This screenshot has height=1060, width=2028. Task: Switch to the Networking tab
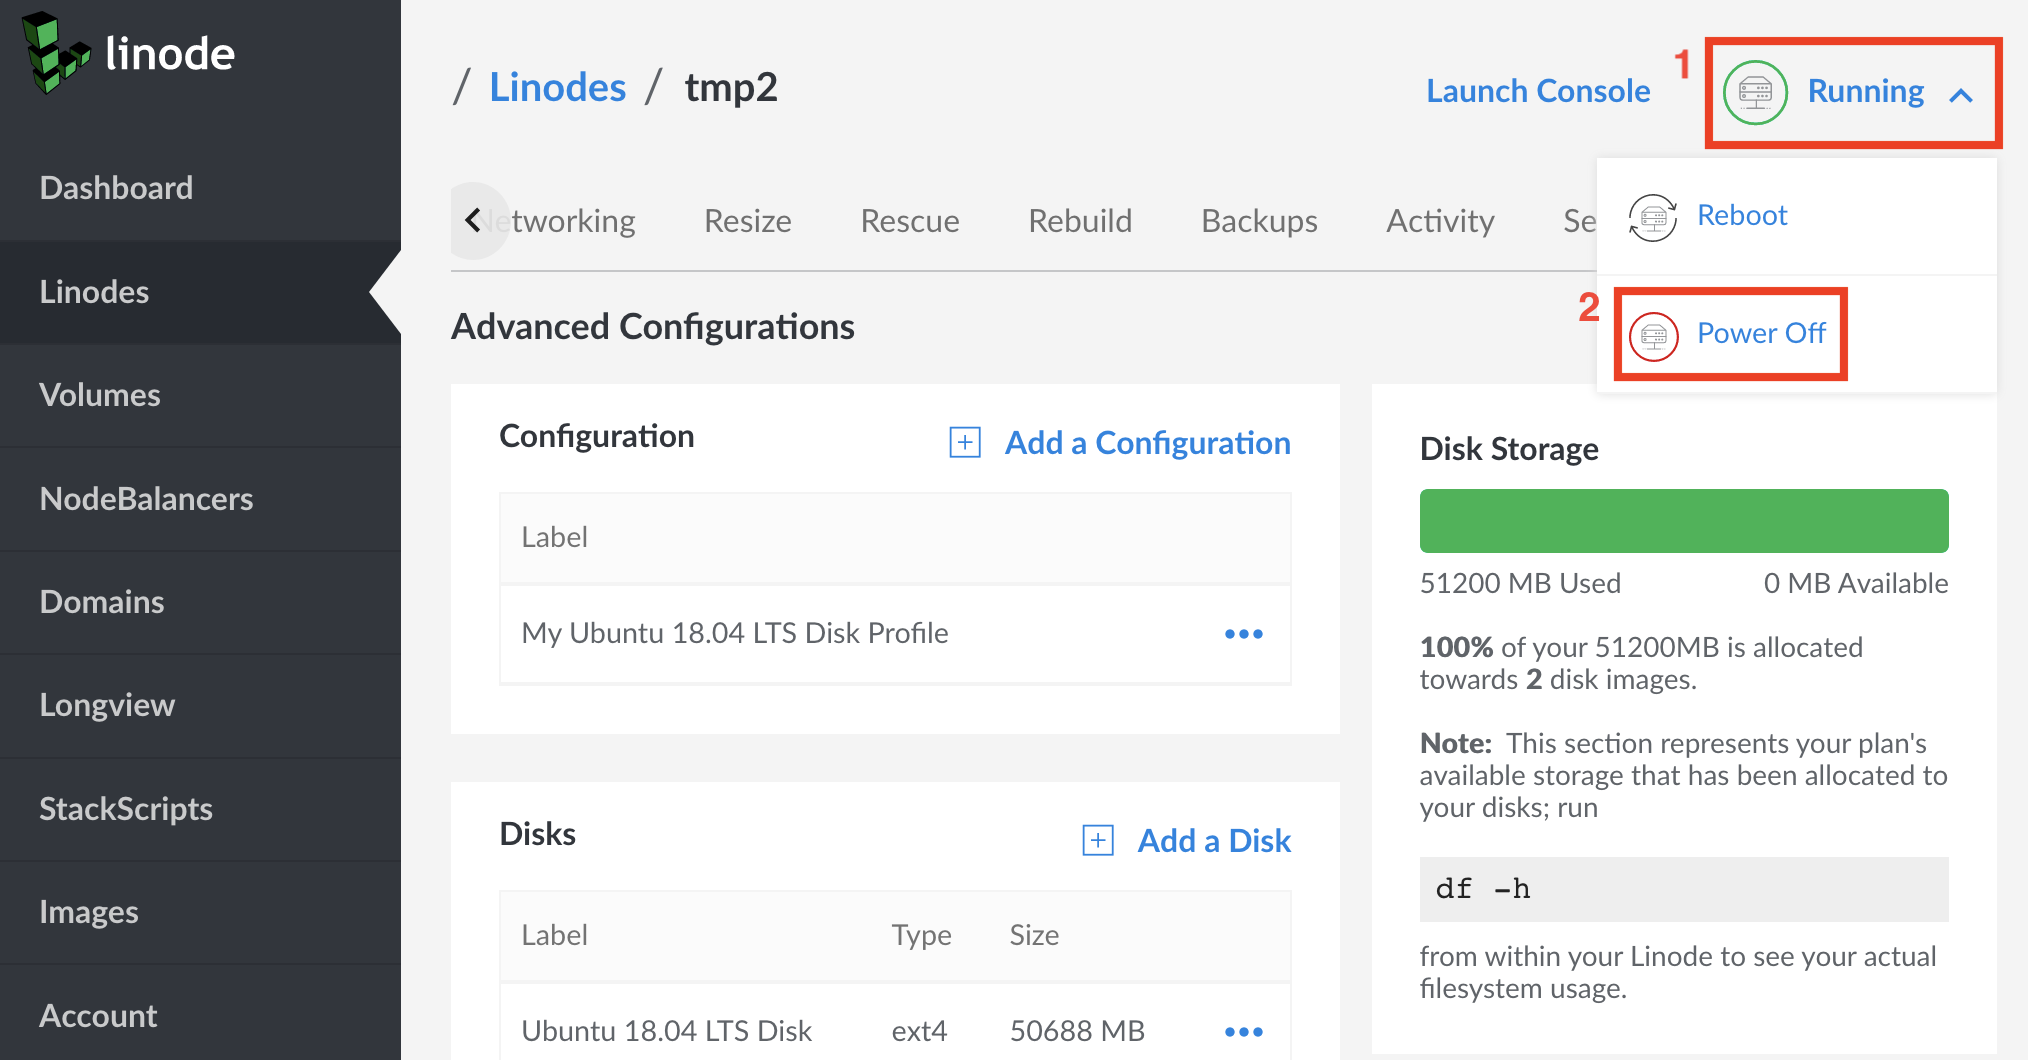[x=565, y=221]
